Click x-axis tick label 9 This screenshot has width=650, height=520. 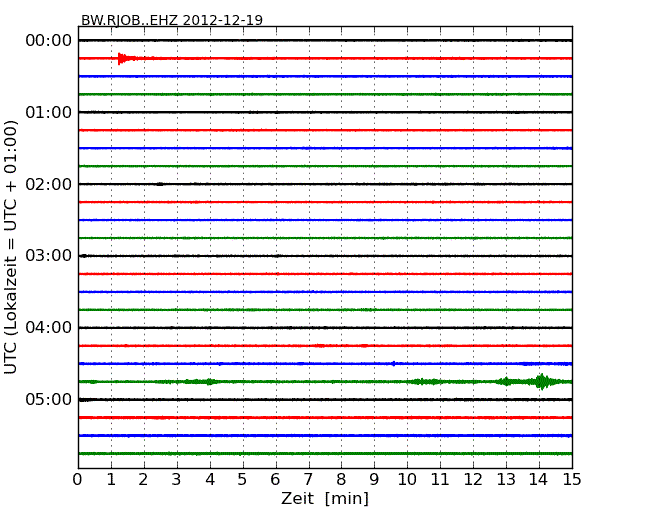[374, 479]
